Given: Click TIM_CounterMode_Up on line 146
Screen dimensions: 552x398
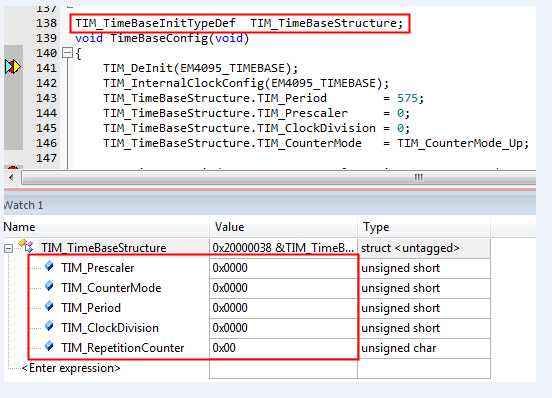Looking at the screenshot, I should [460, 143].
